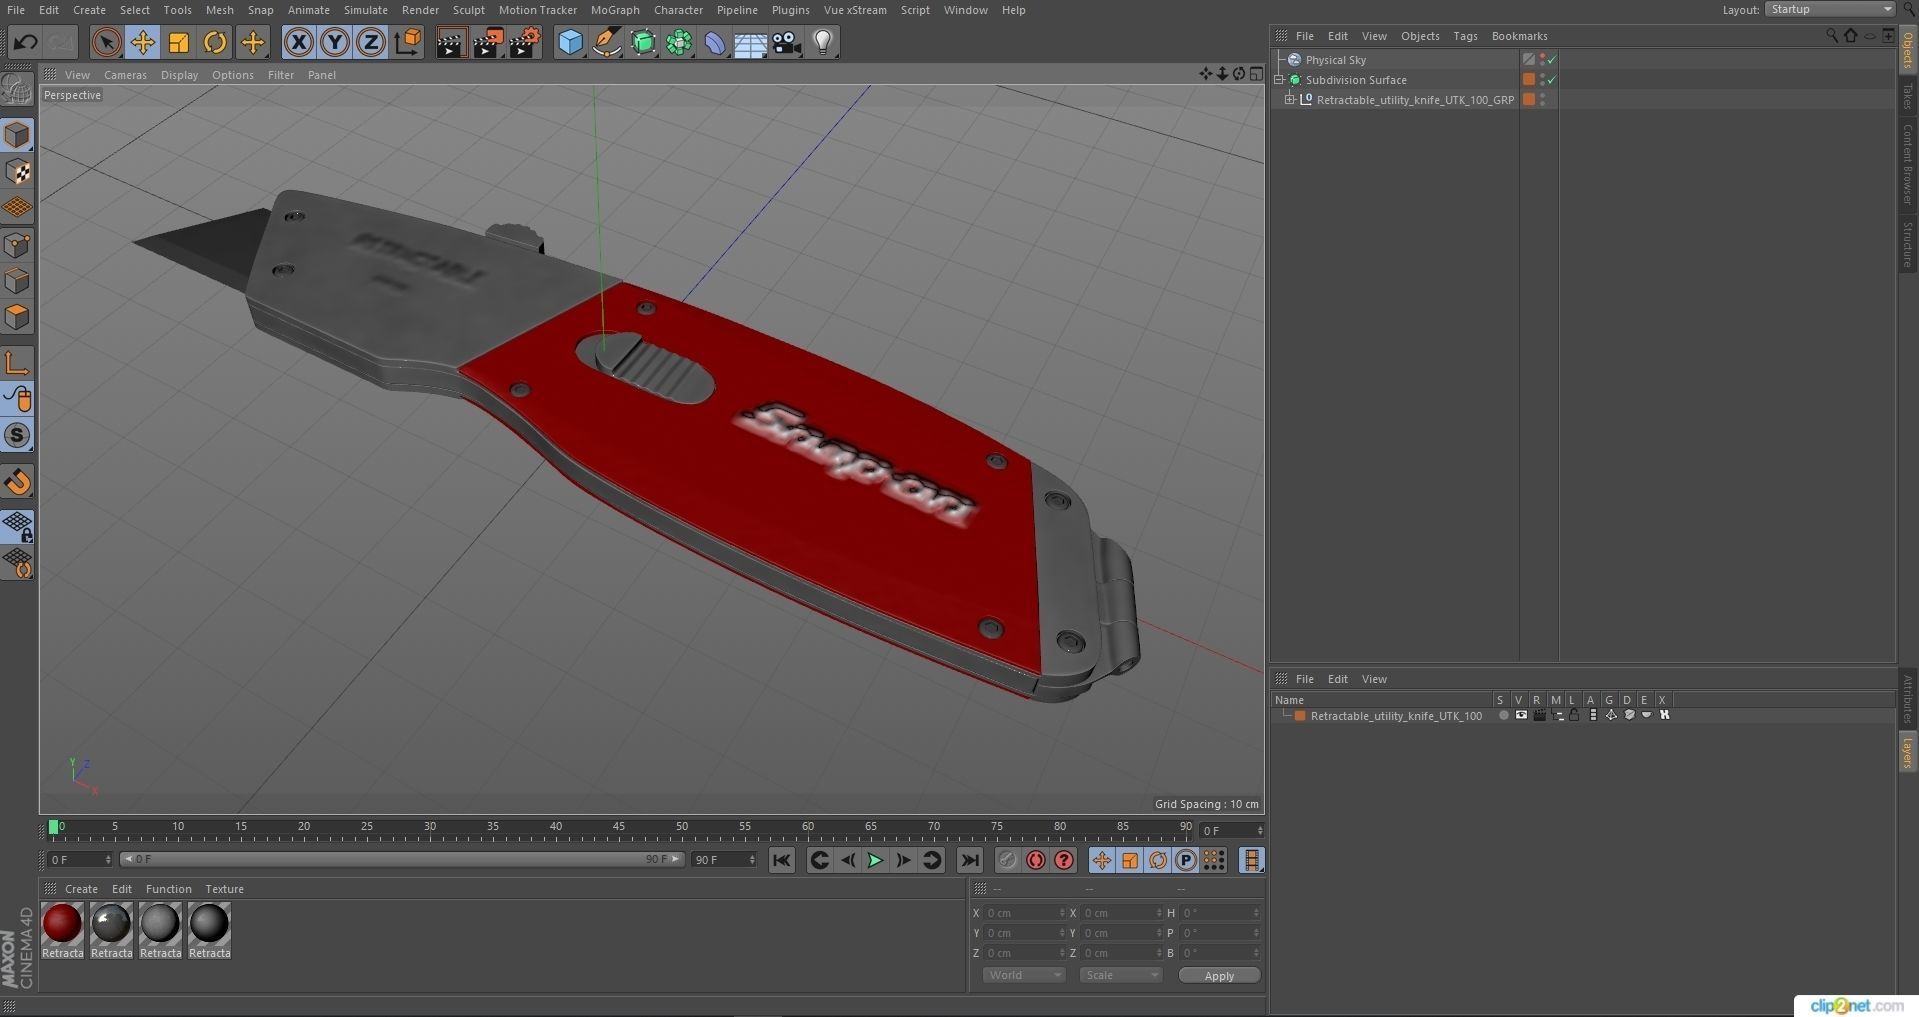Open render settings icon with gear

(525, 42)
